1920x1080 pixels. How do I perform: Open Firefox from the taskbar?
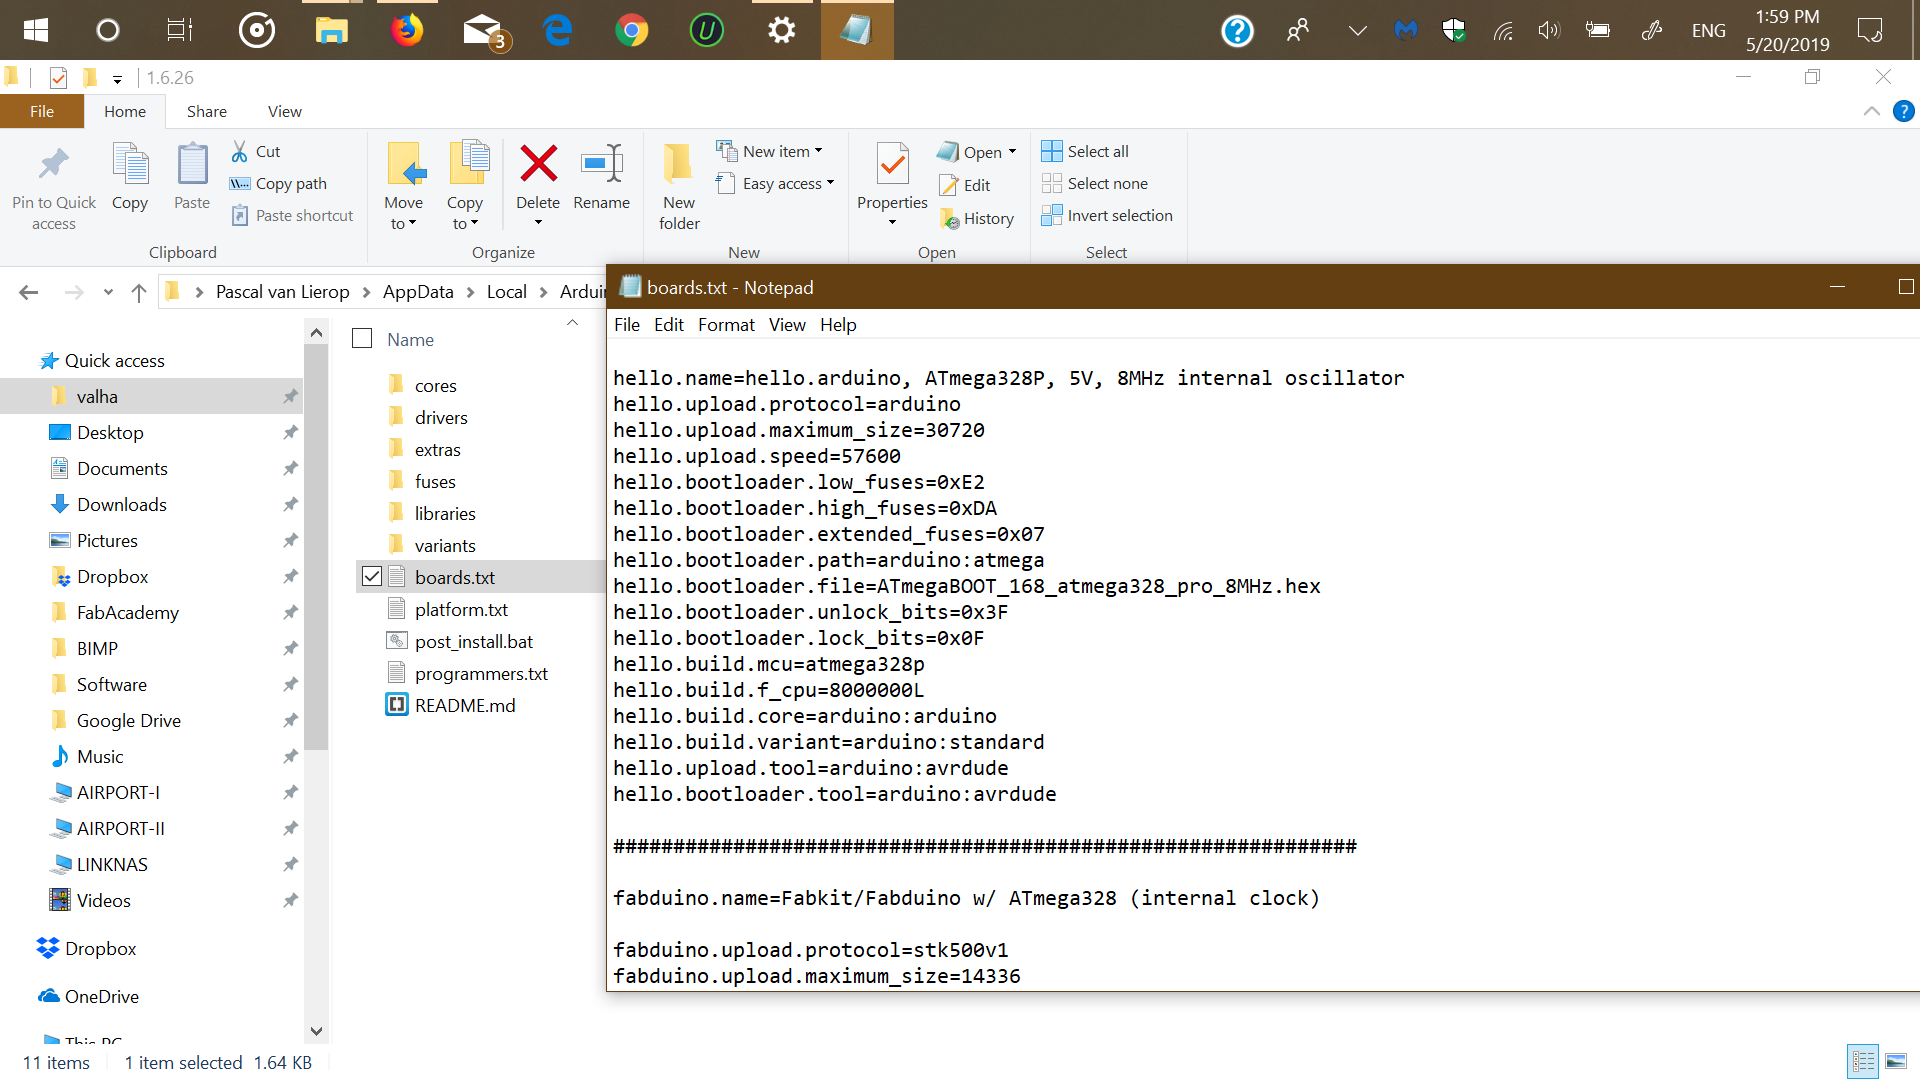[x=406, y=30]
